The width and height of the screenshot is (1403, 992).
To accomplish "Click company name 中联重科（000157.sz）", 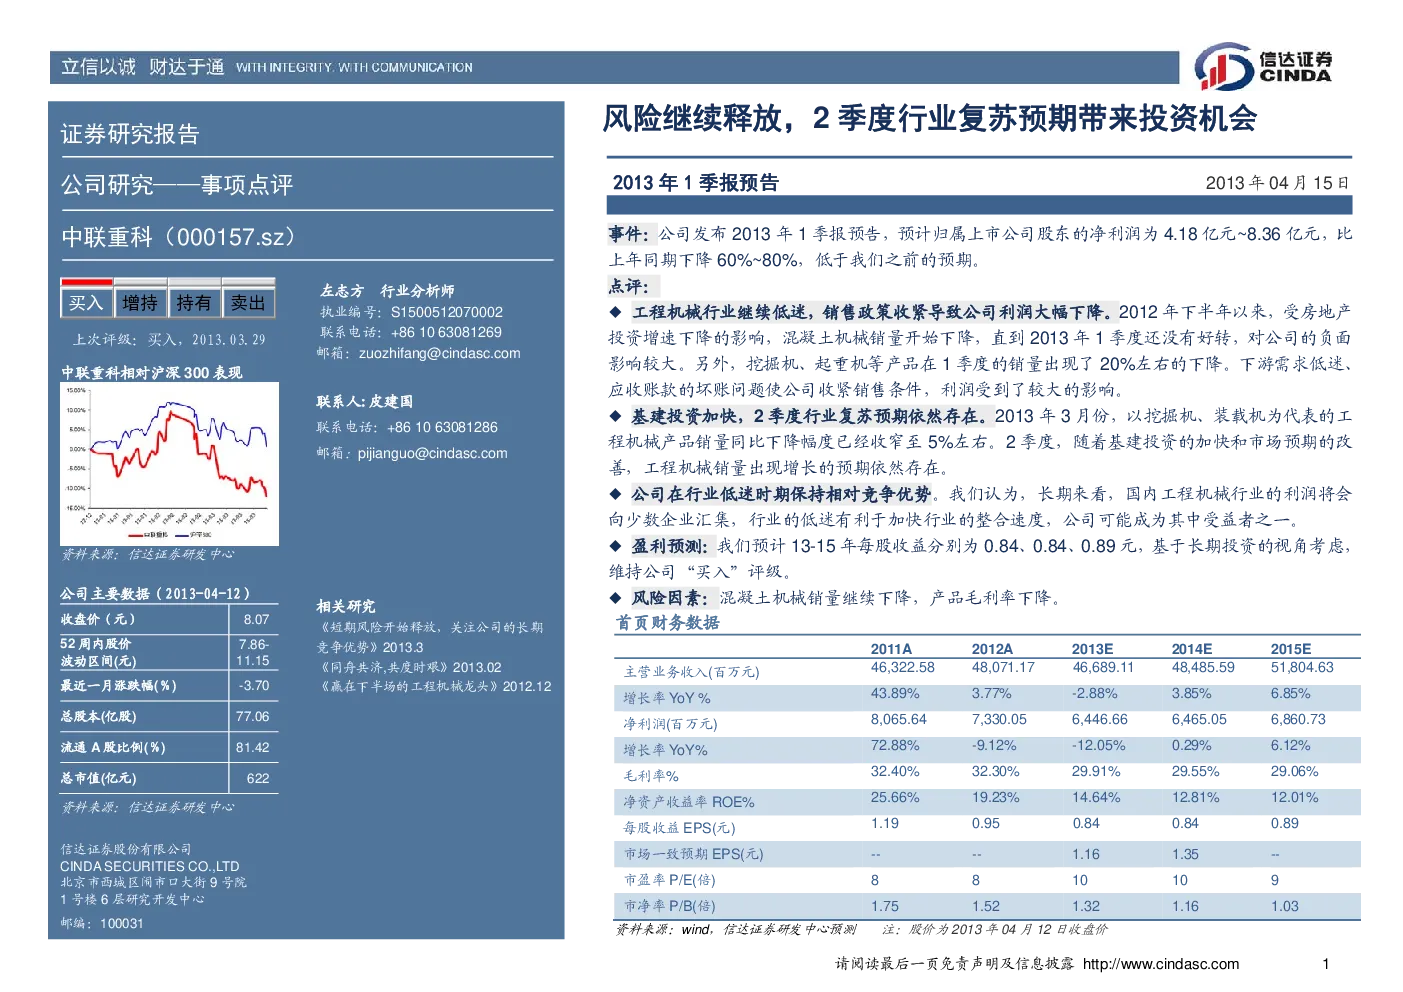I will pyautogui.click(x=180, y=237).
